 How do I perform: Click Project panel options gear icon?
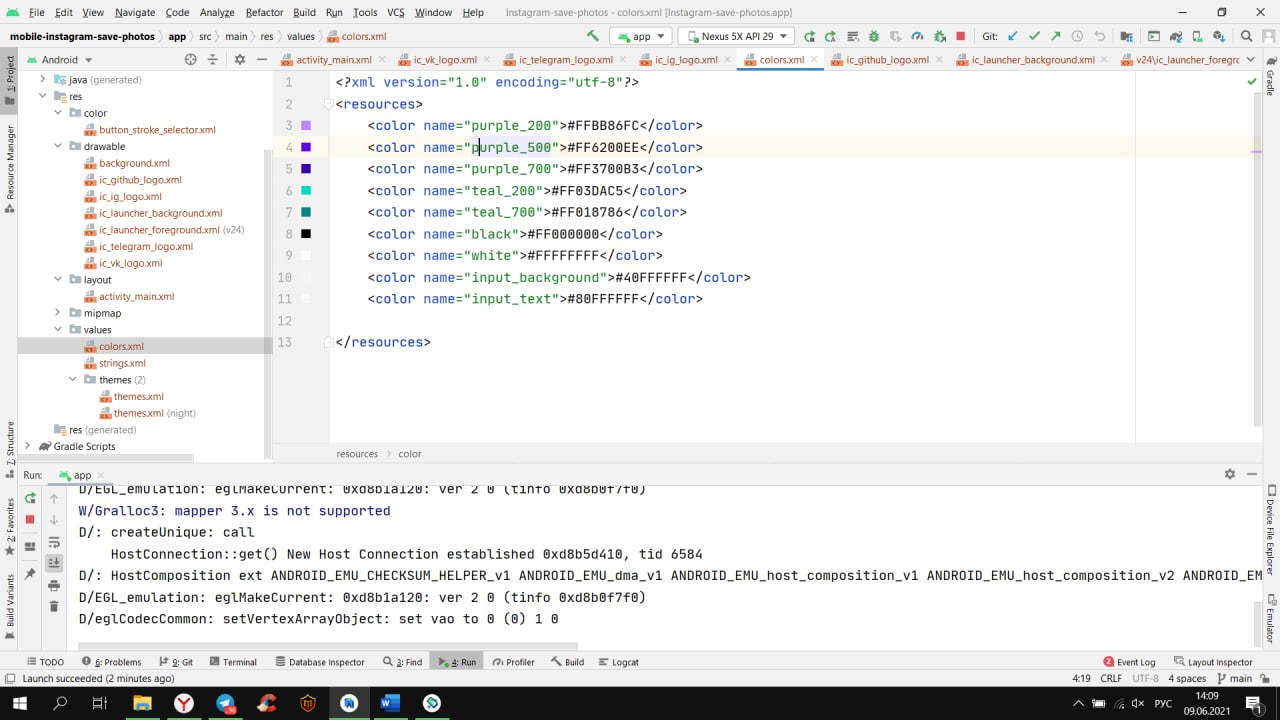click(x=239, y=60)
